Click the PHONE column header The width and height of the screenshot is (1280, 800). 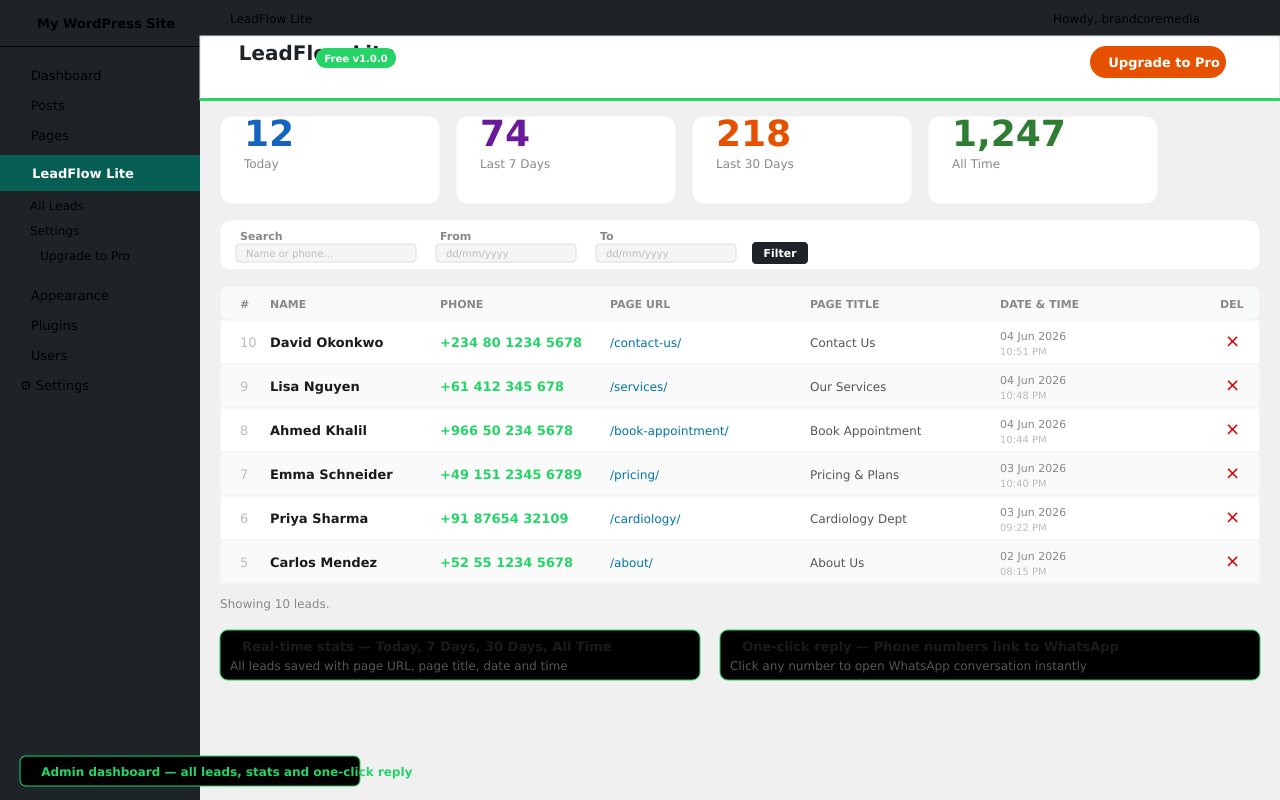pyautogui.click(x=461, y=304)
